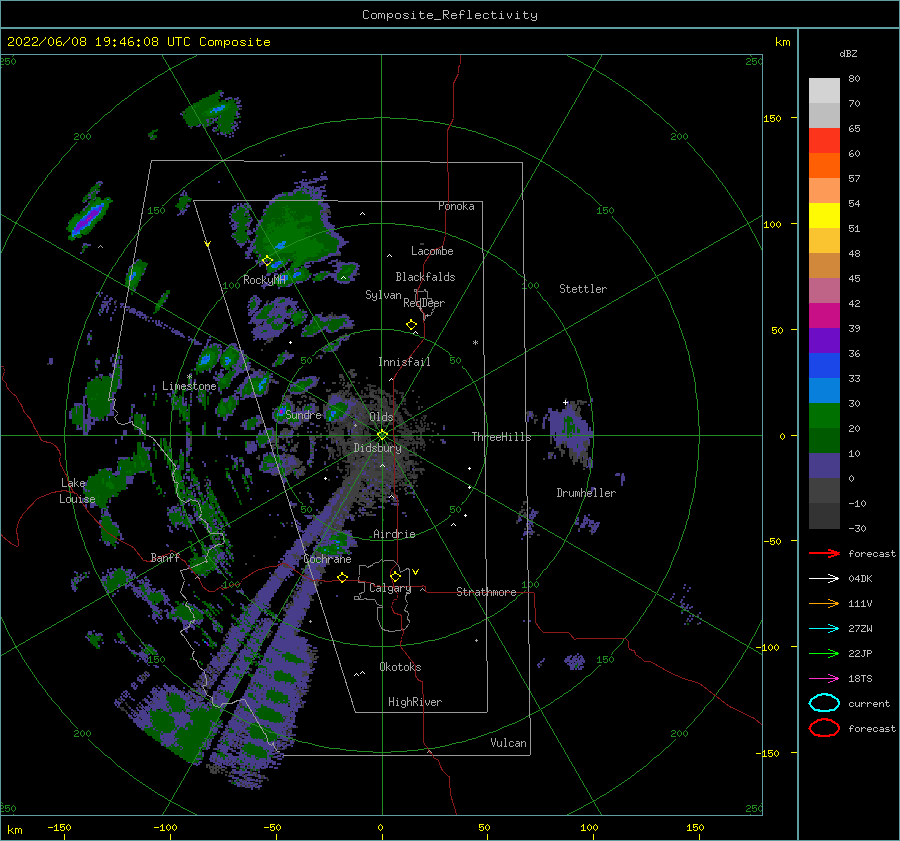900x841 pixels.
Task: Select the Ponoka town label
Action: click(x=456, y=206)
